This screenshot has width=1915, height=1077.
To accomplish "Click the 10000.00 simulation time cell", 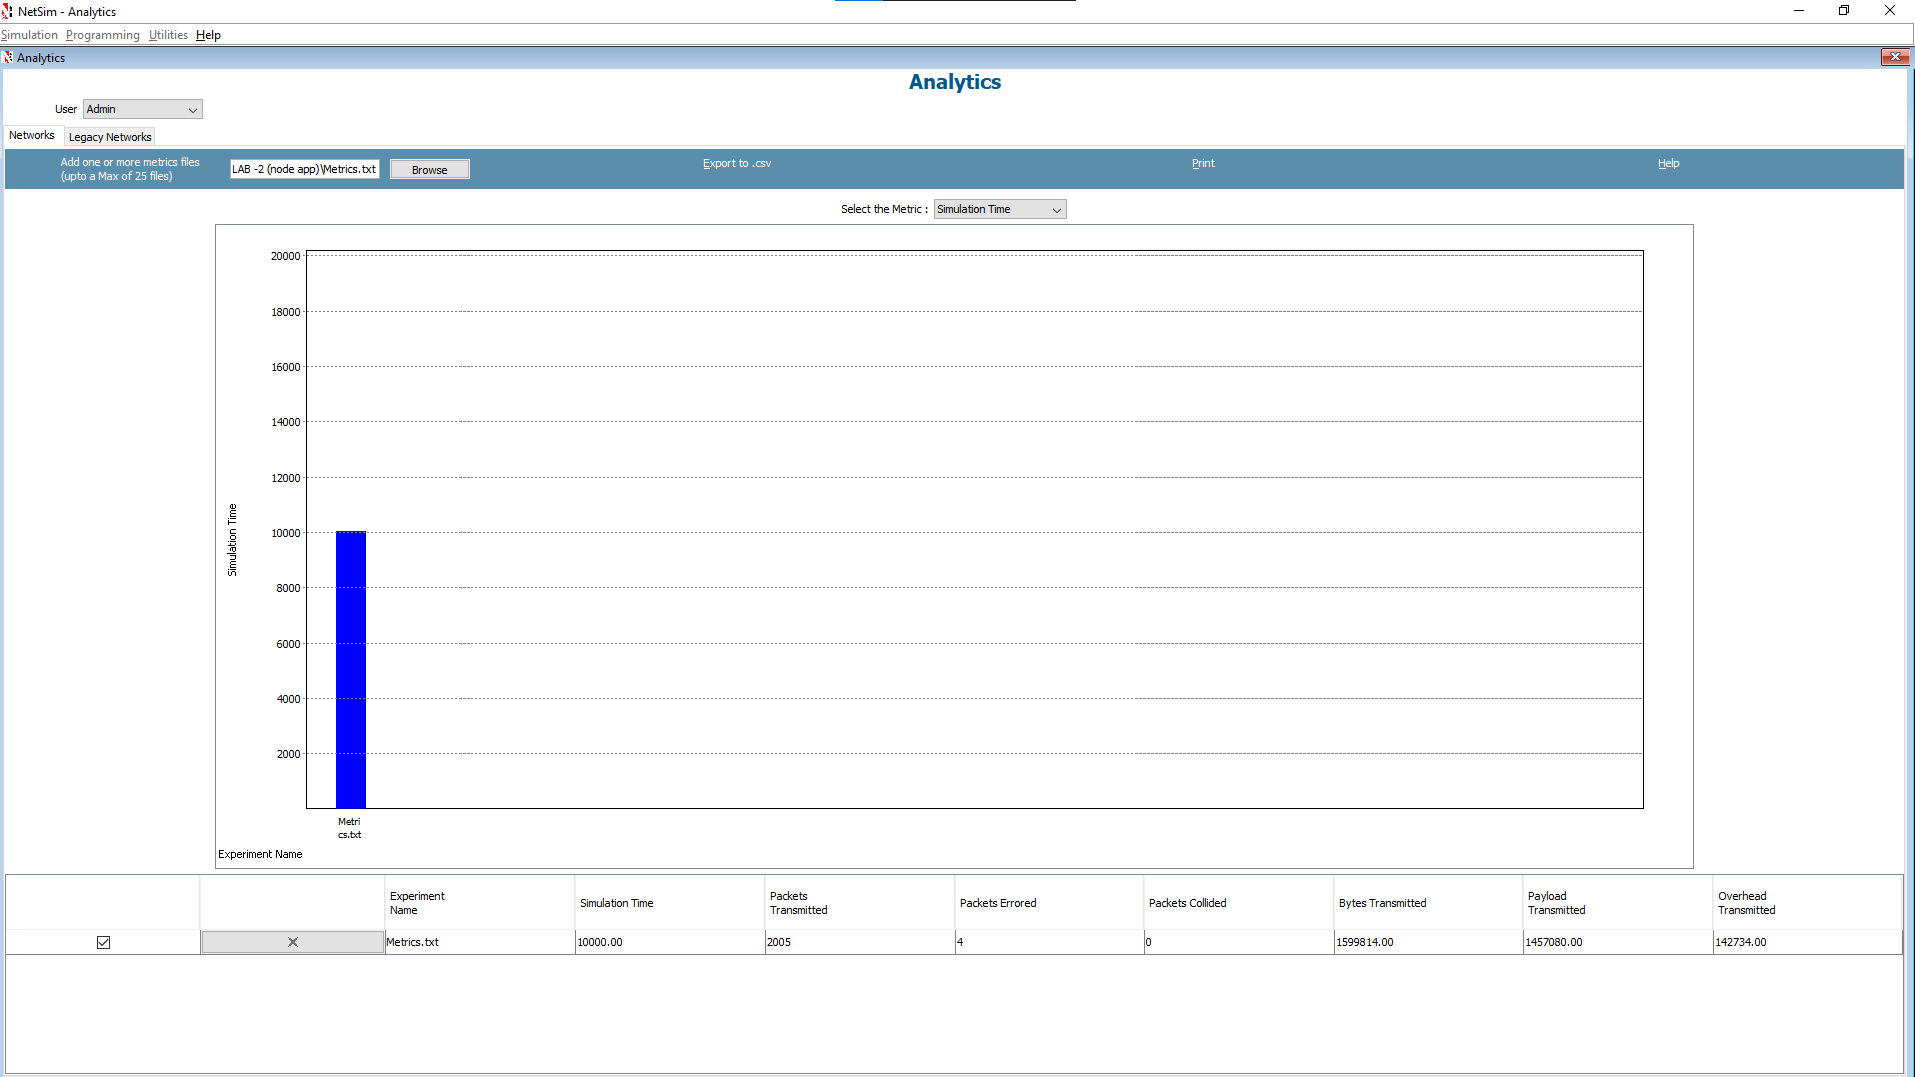I will 669,942.
